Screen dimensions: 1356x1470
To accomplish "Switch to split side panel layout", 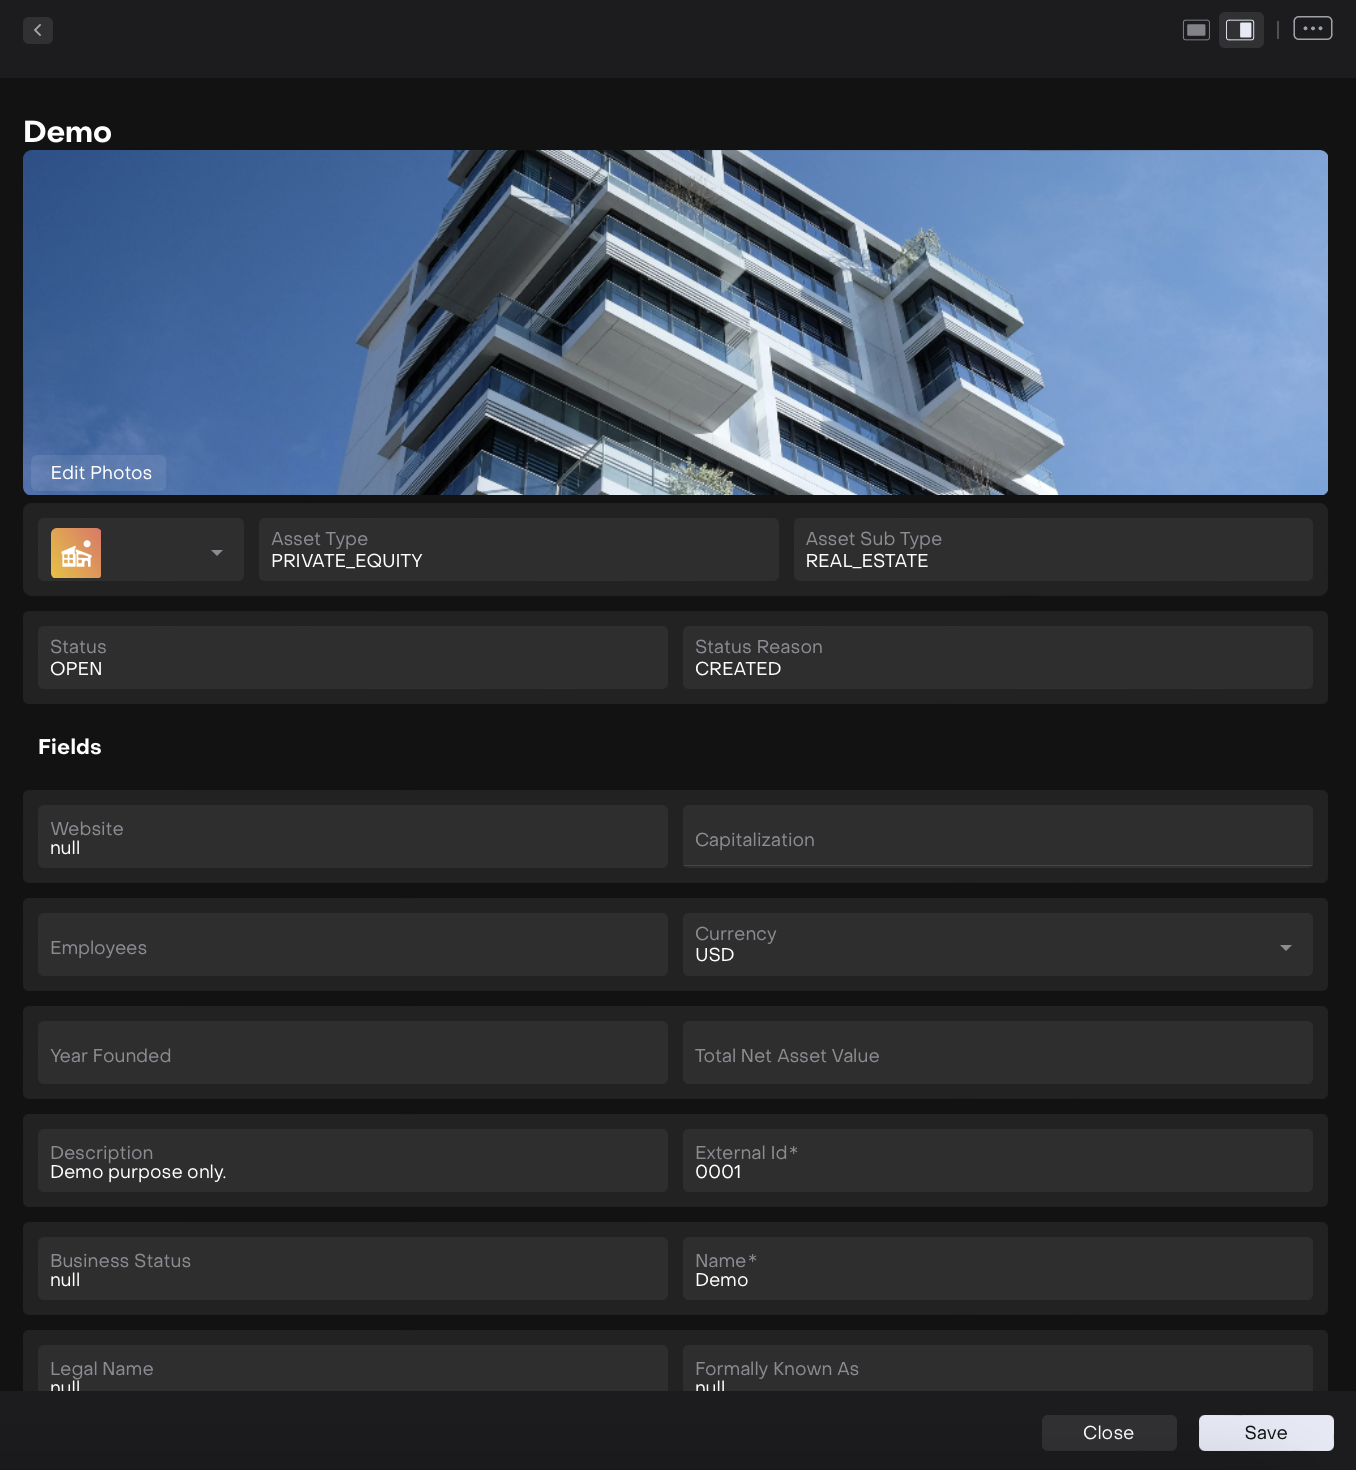I will click(1240, 30).
